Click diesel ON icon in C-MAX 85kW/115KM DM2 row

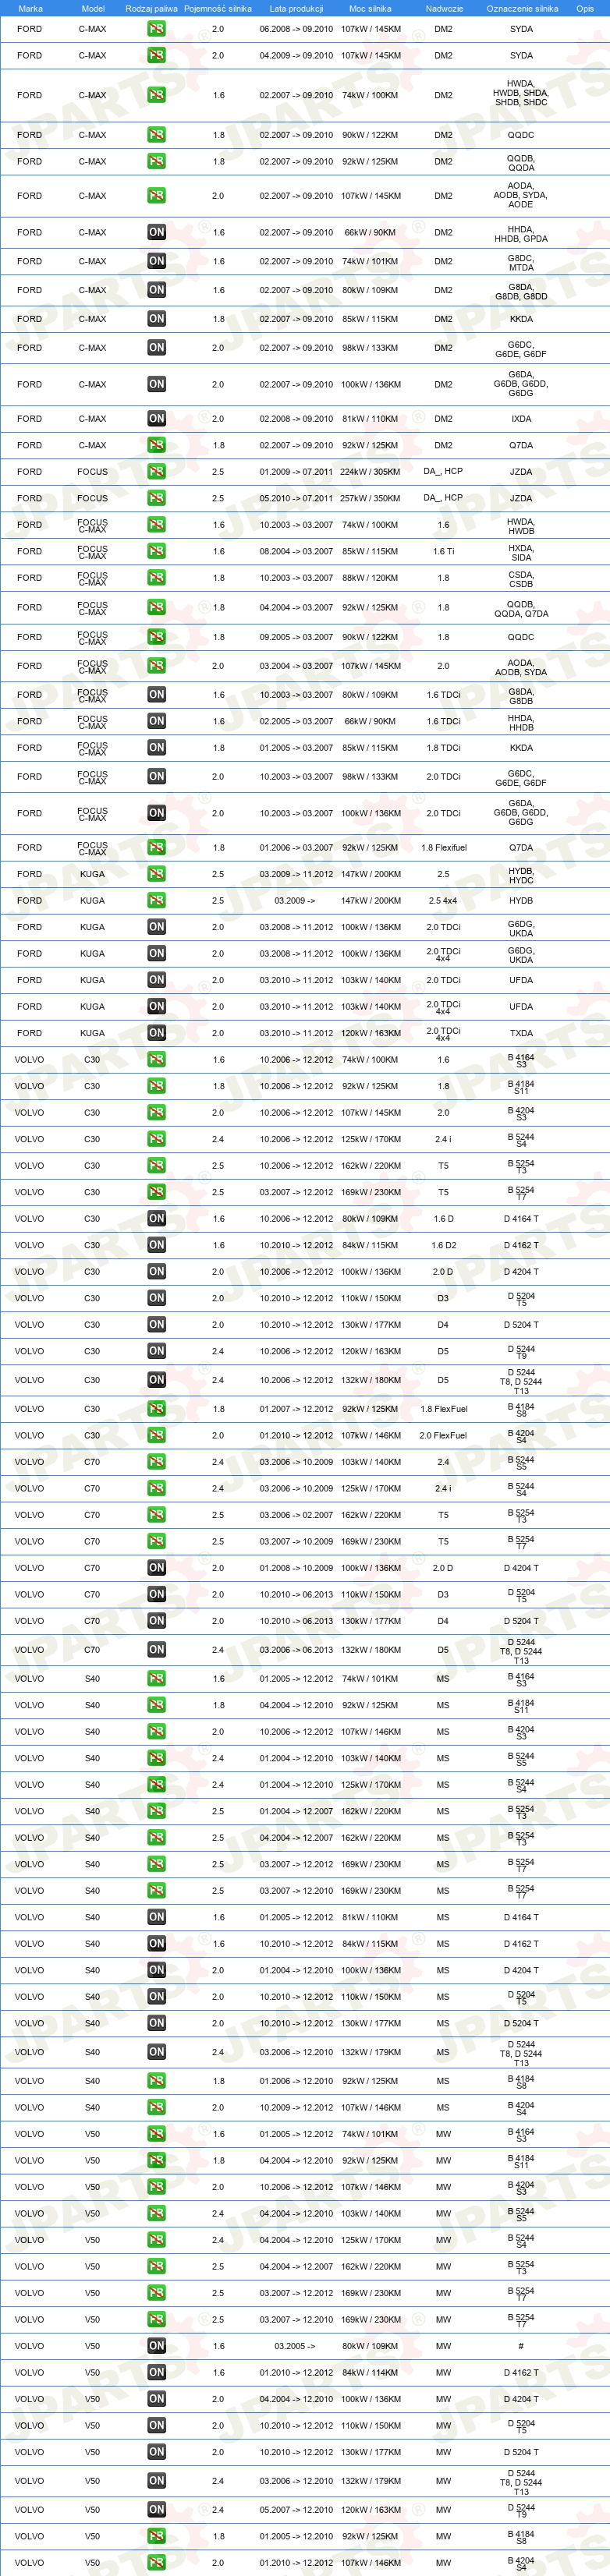(x=157, y=319)
